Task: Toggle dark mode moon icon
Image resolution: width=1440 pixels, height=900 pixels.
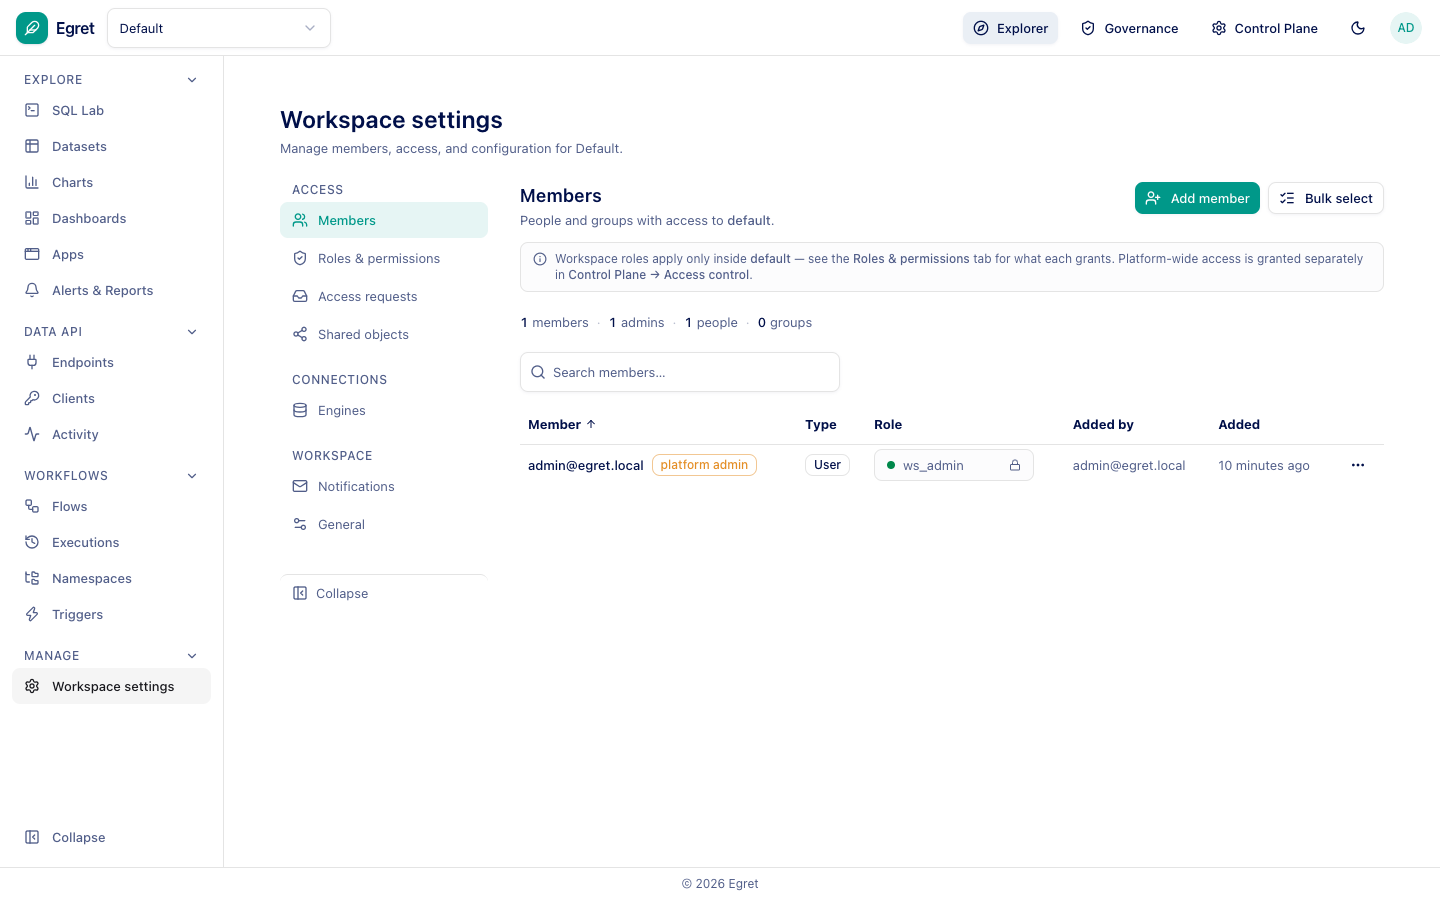Action: (1358, 28)
